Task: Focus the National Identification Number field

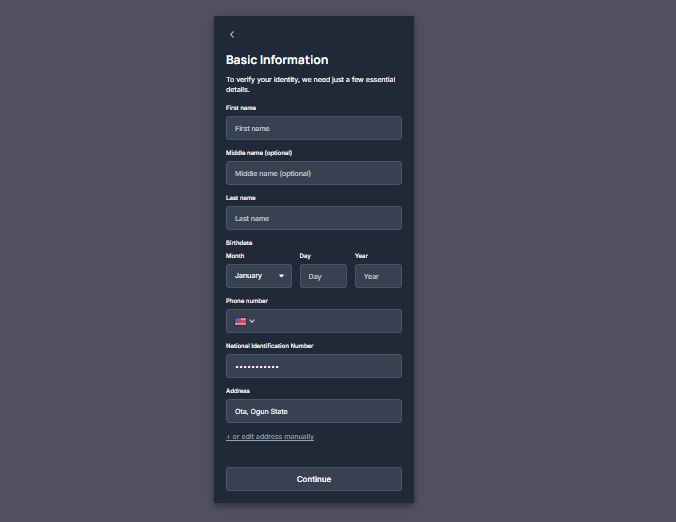Action: pyautogui.click(x=314, y=366)
